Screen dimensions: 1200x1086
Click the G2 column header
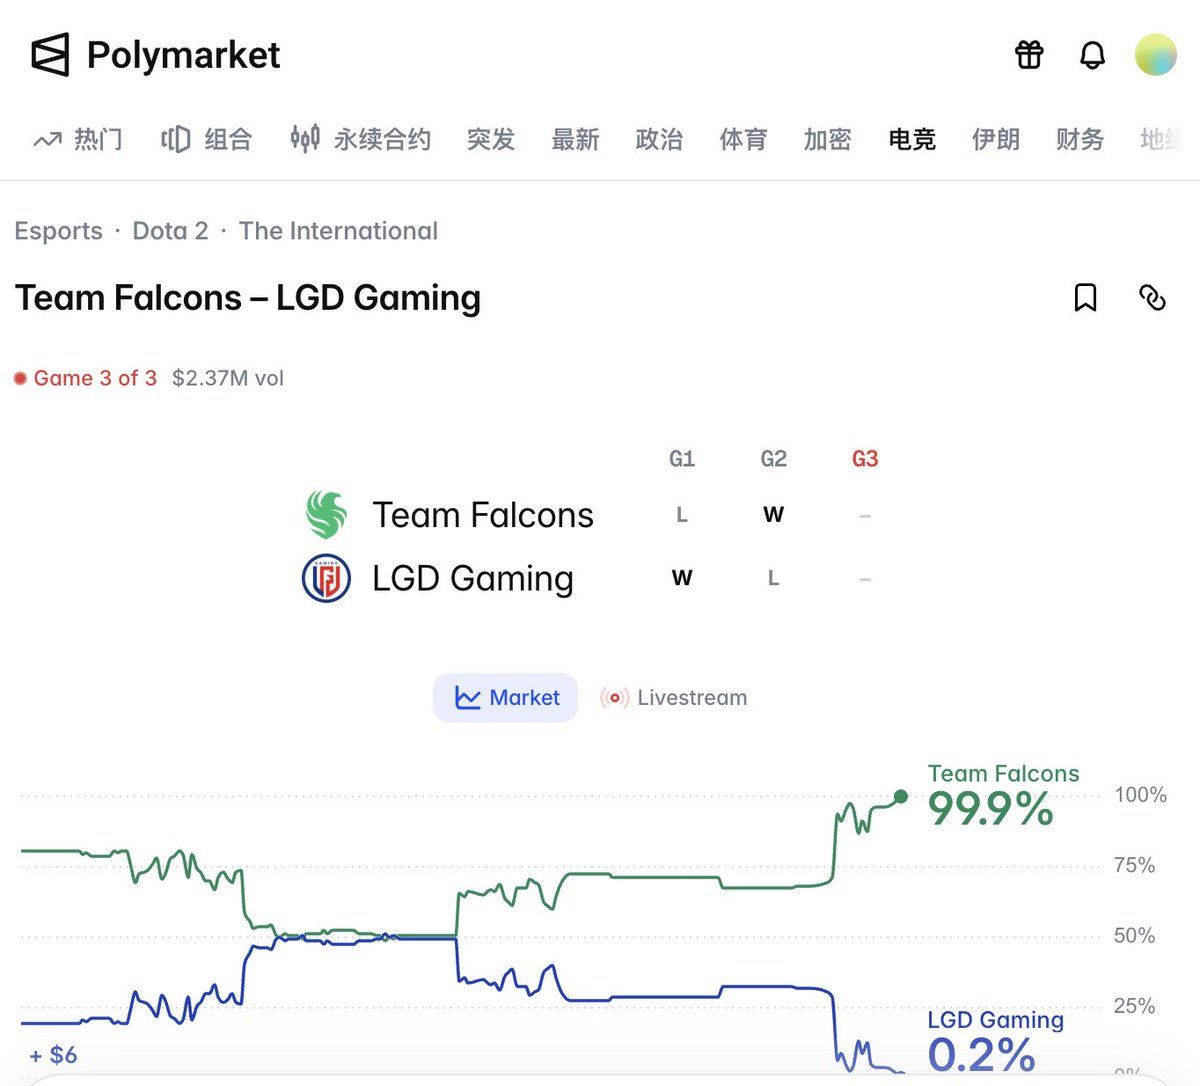click(x=774, y=459)
